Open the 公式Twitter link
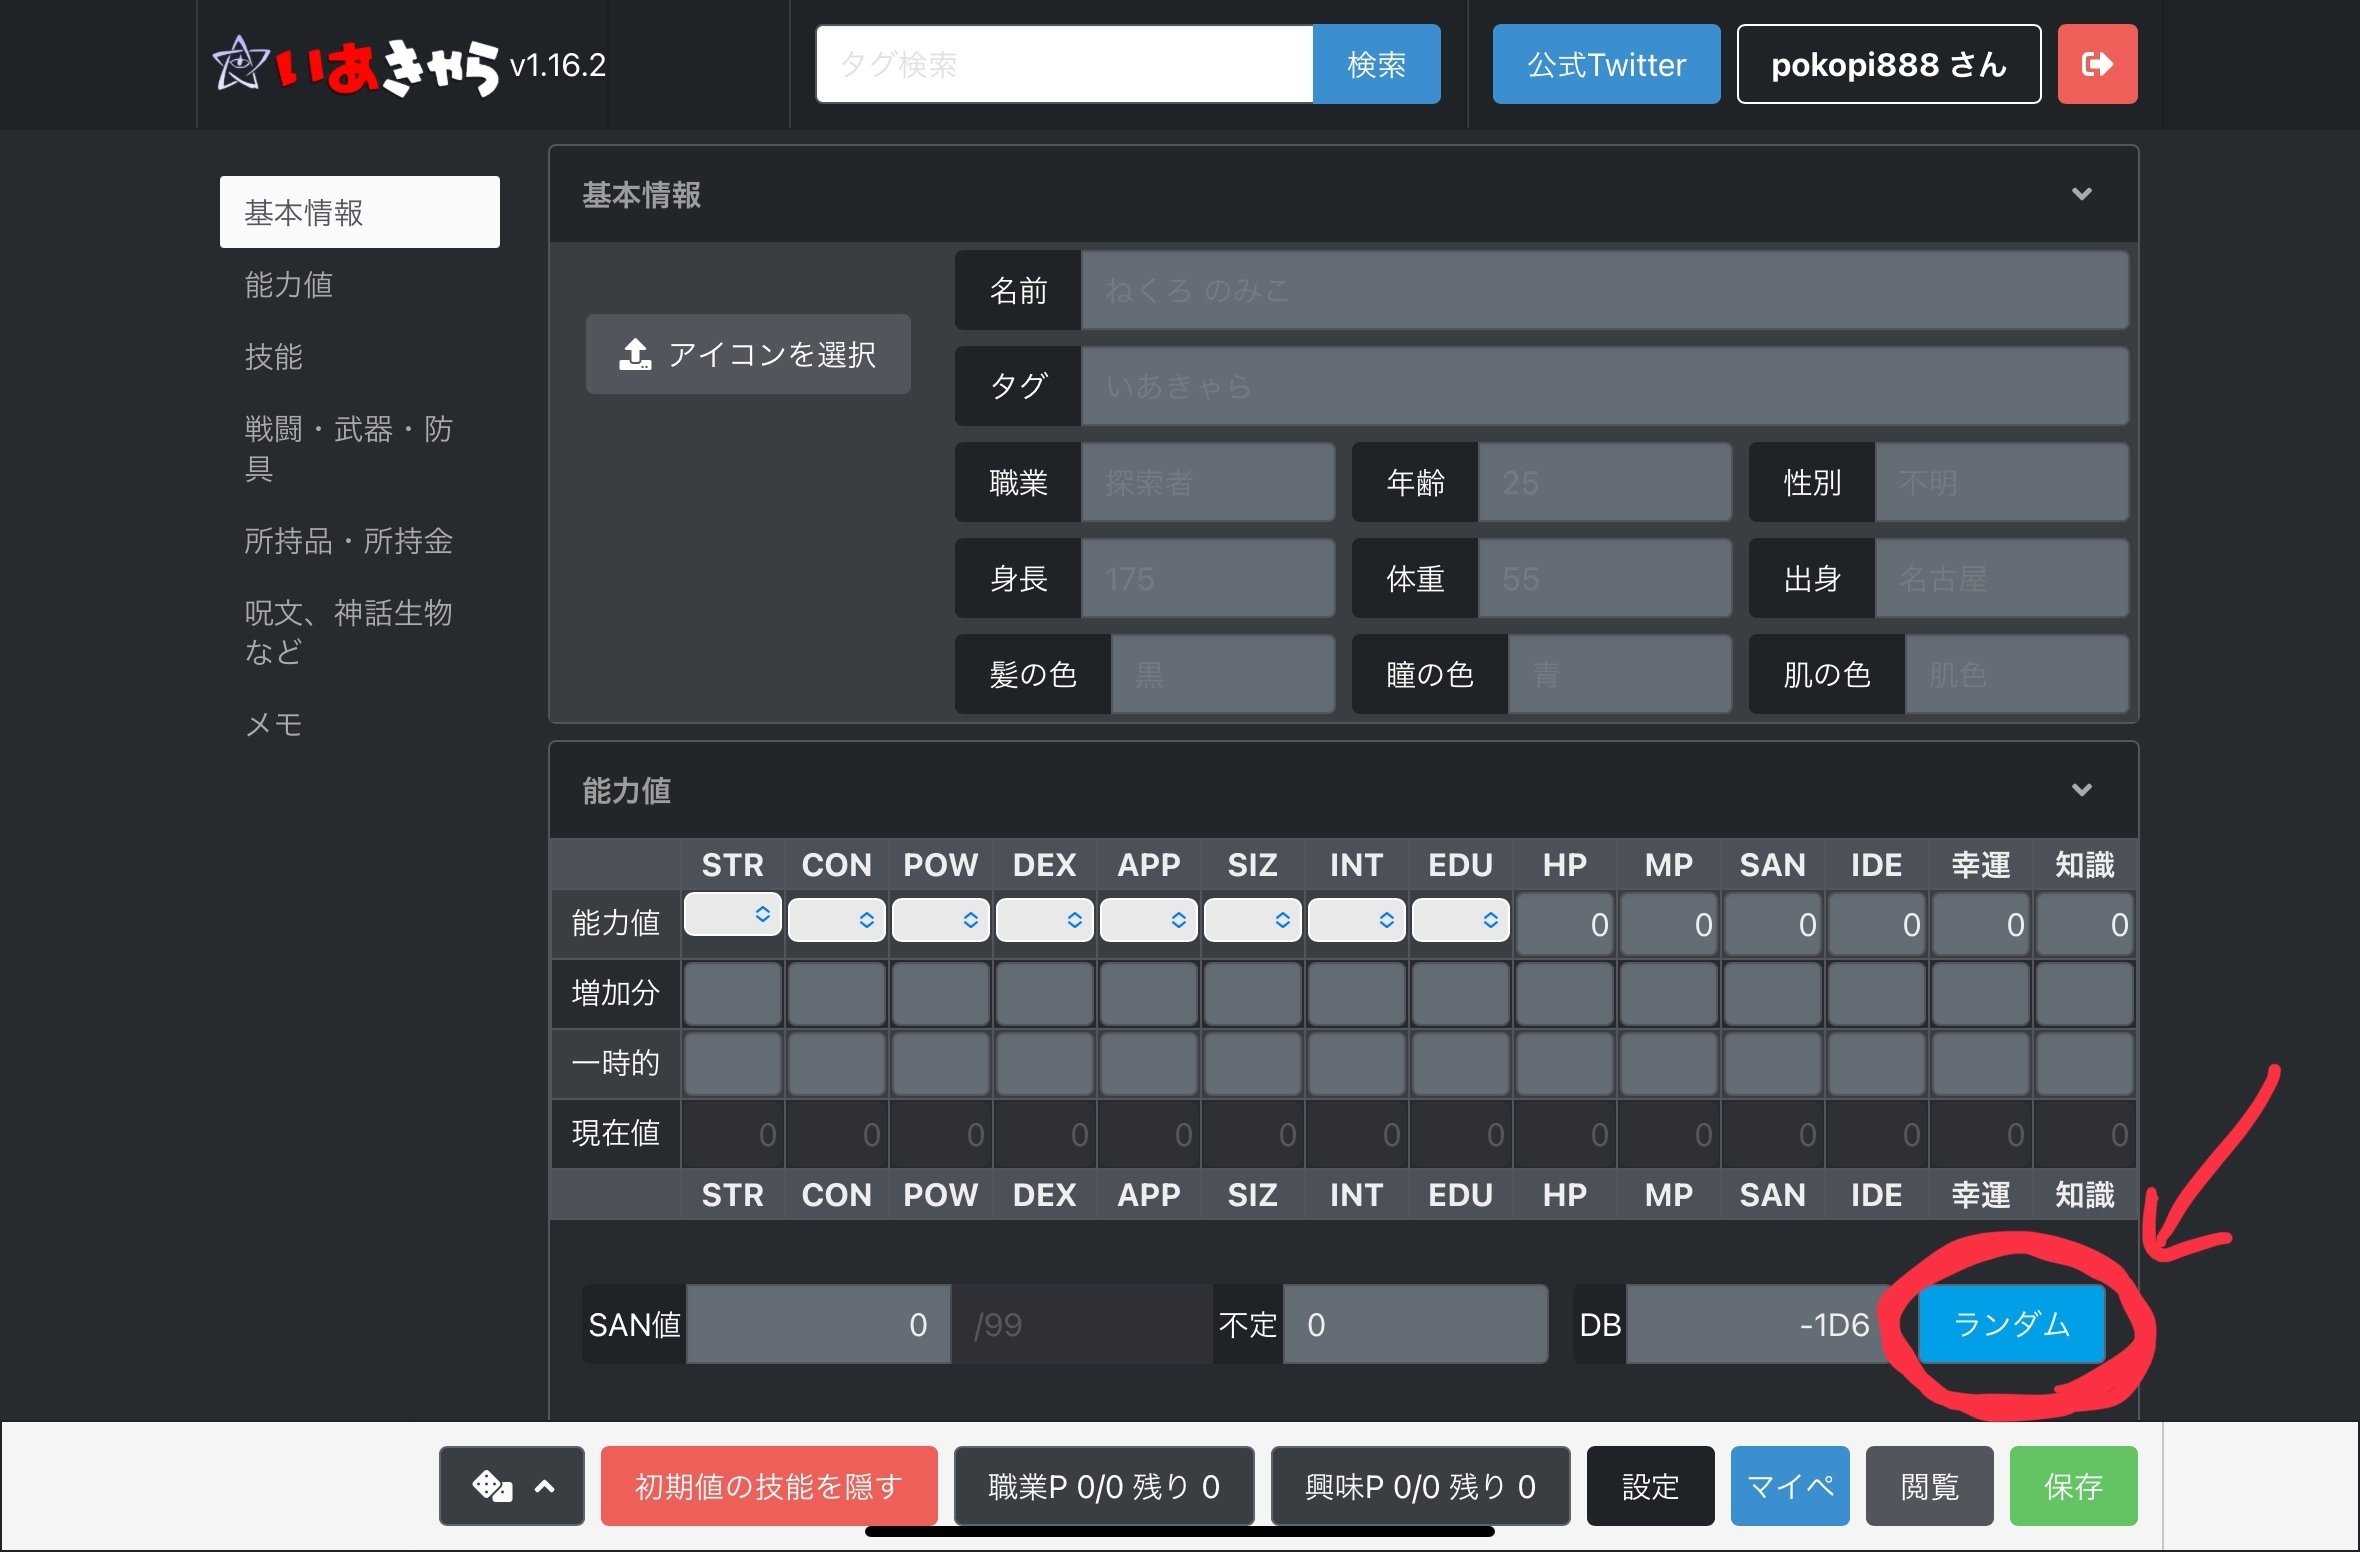2360x1552 pixels. [1606, 64]
